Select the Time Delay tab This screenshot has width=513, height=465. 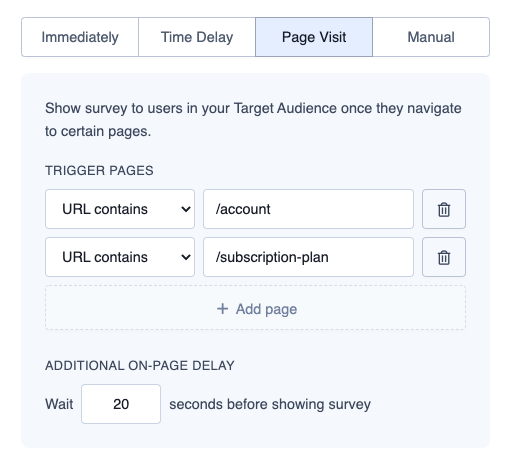click(197, 37)
